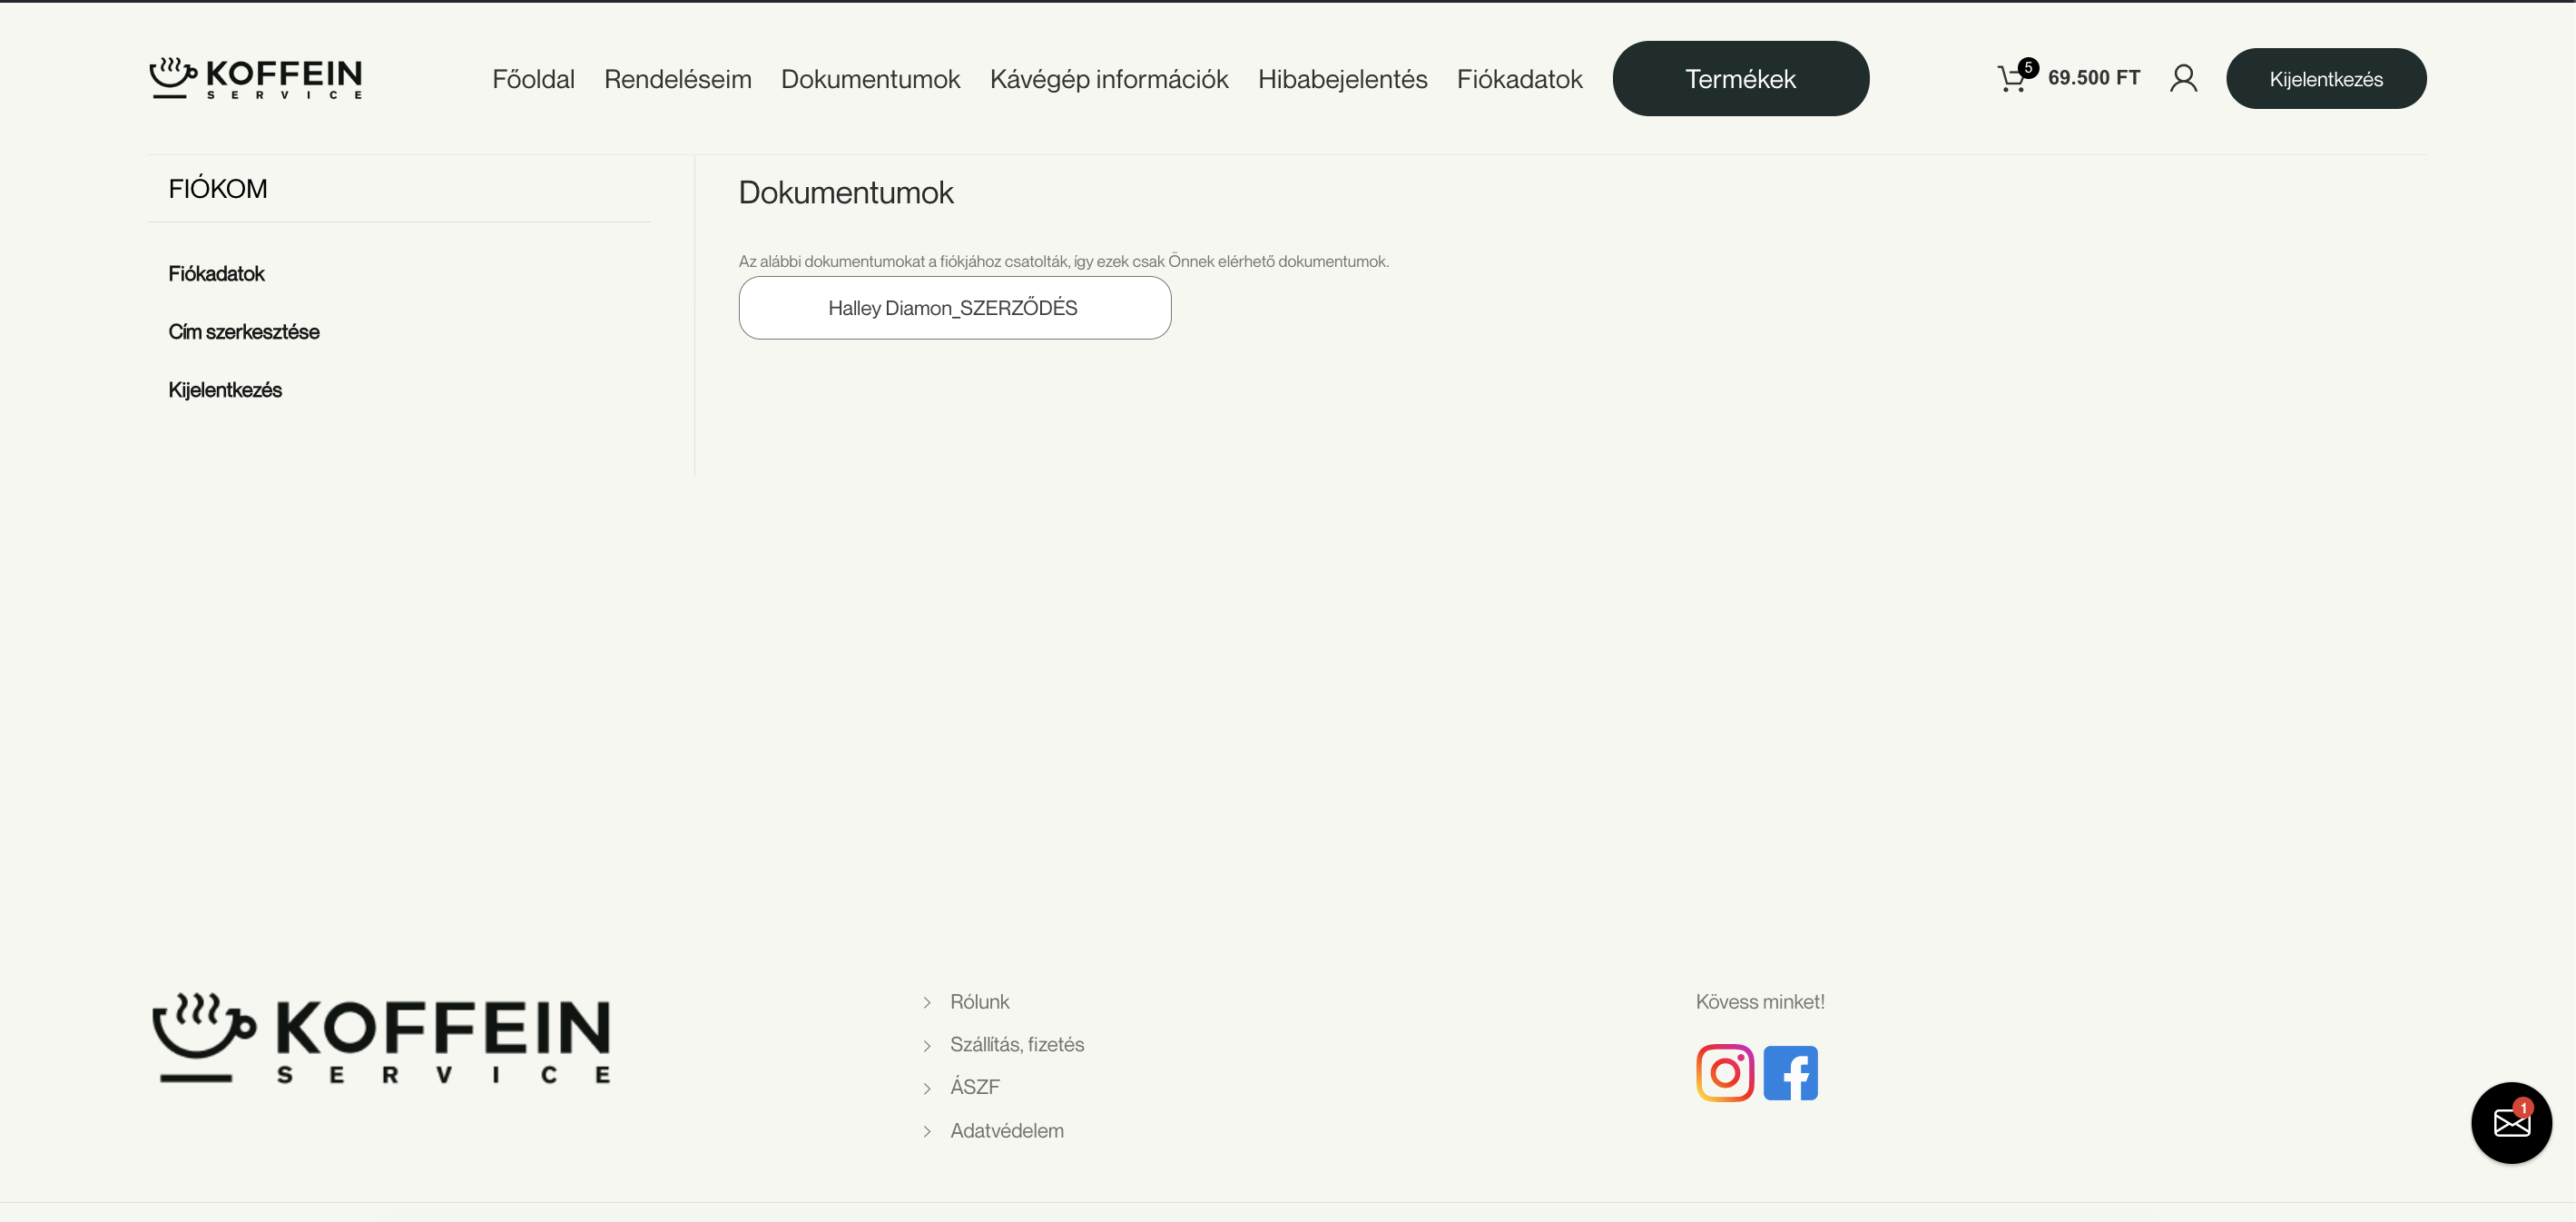Click the user profile icon

(2183, 78)
